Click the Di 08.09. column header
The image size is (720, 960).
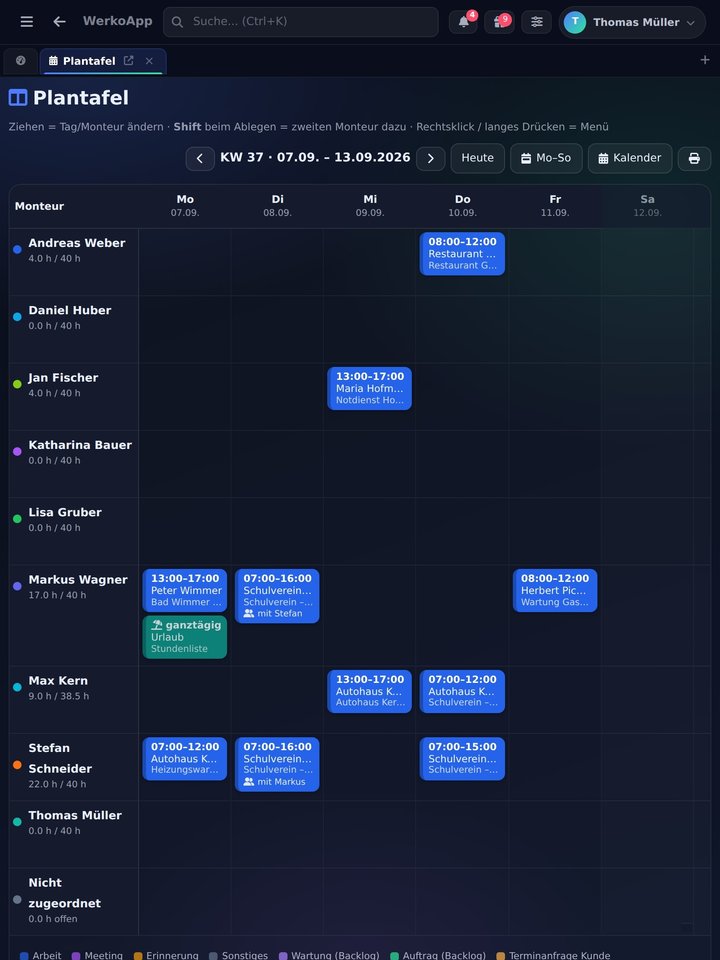[277, 206]
